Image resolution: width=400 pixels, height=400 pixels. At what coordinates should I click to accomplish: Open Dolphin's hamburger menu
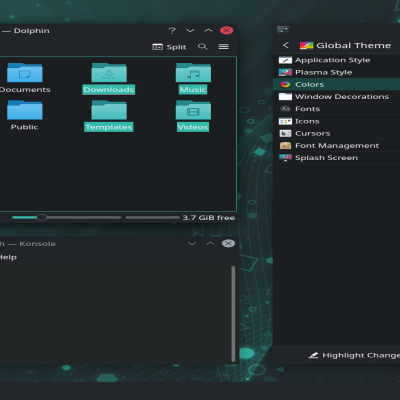pyautogui.click(x=224, y=47)
